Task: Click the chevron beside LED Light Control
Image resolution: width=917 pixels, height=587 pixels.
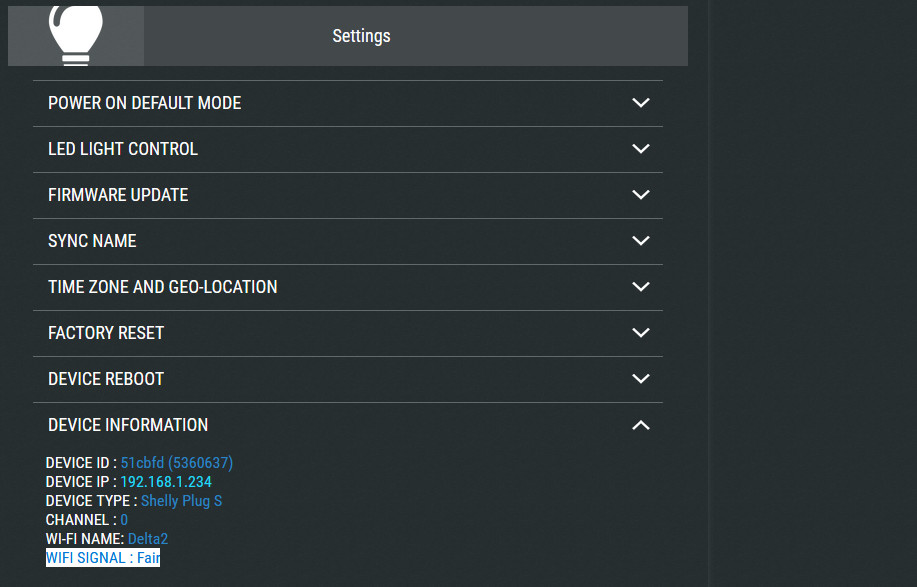Action: pos(641,149)
